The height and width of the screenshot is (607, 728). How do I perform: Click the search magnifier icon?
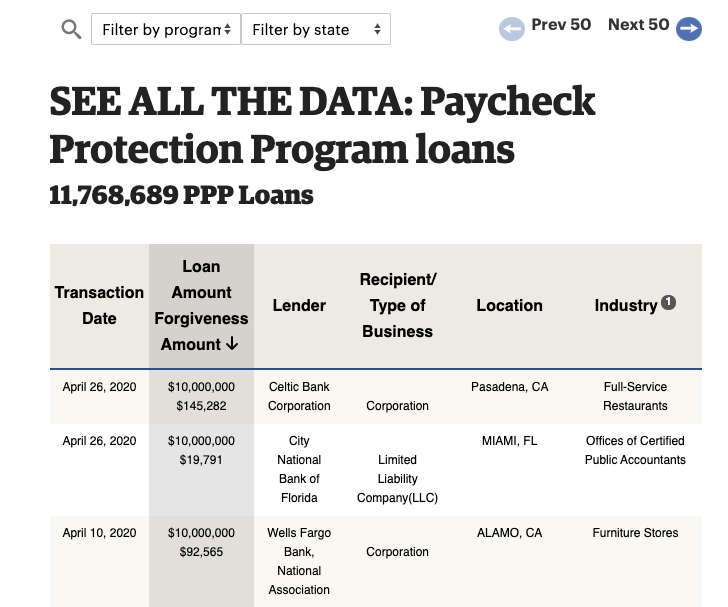[71, 29]
